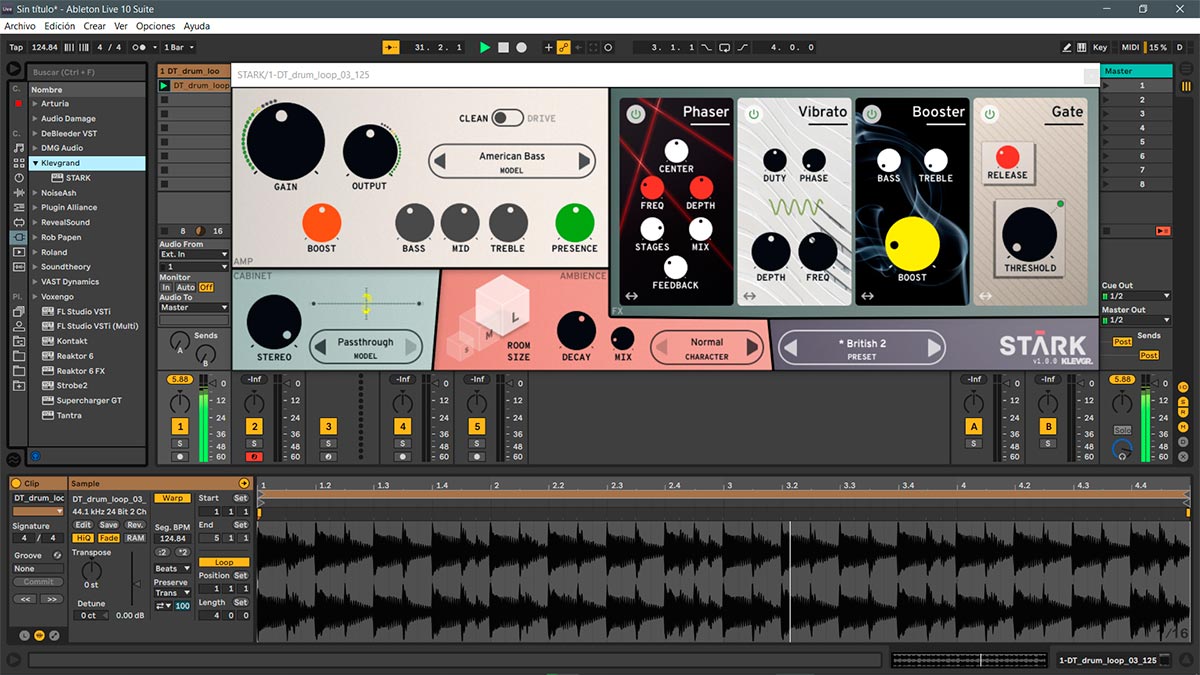Open the Audio To Master dropdown

point(194,308)
